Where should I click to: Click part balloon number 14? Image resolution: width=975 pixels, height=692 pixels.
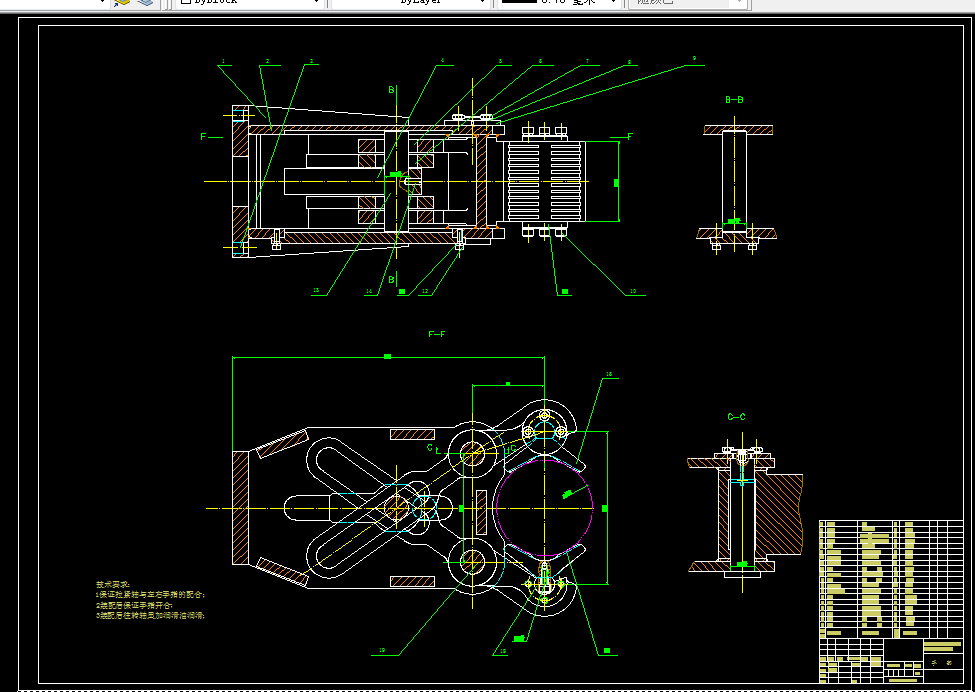[369, 291]
